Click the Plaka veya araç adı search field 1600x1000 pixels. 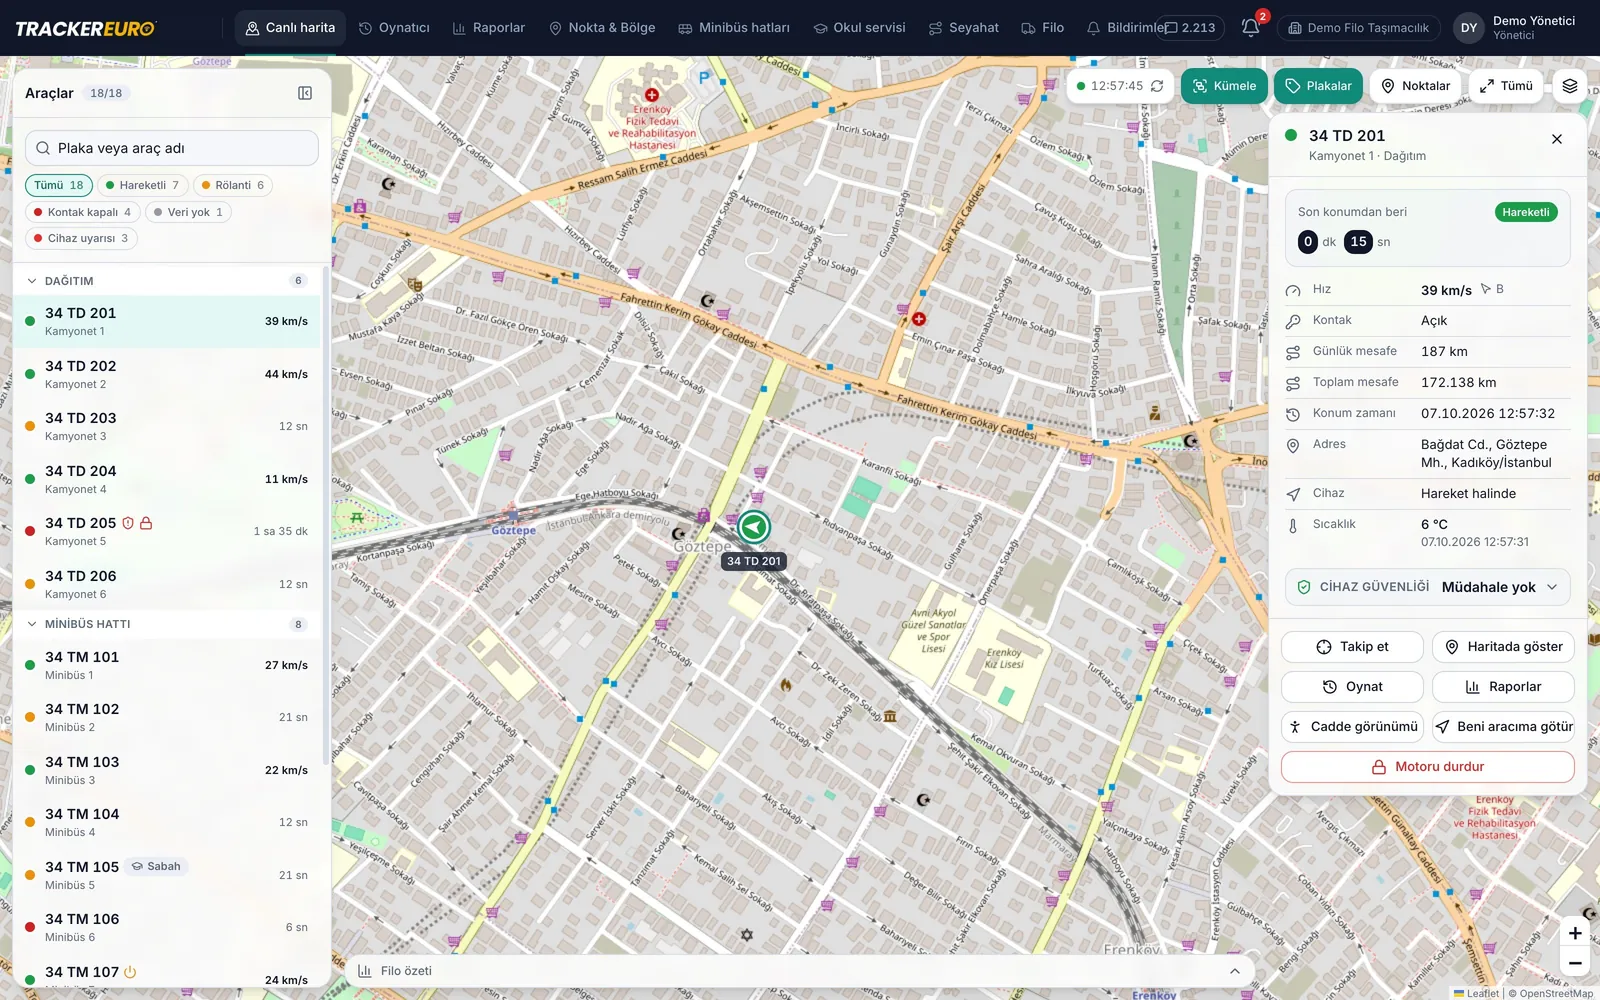[172, 148]
